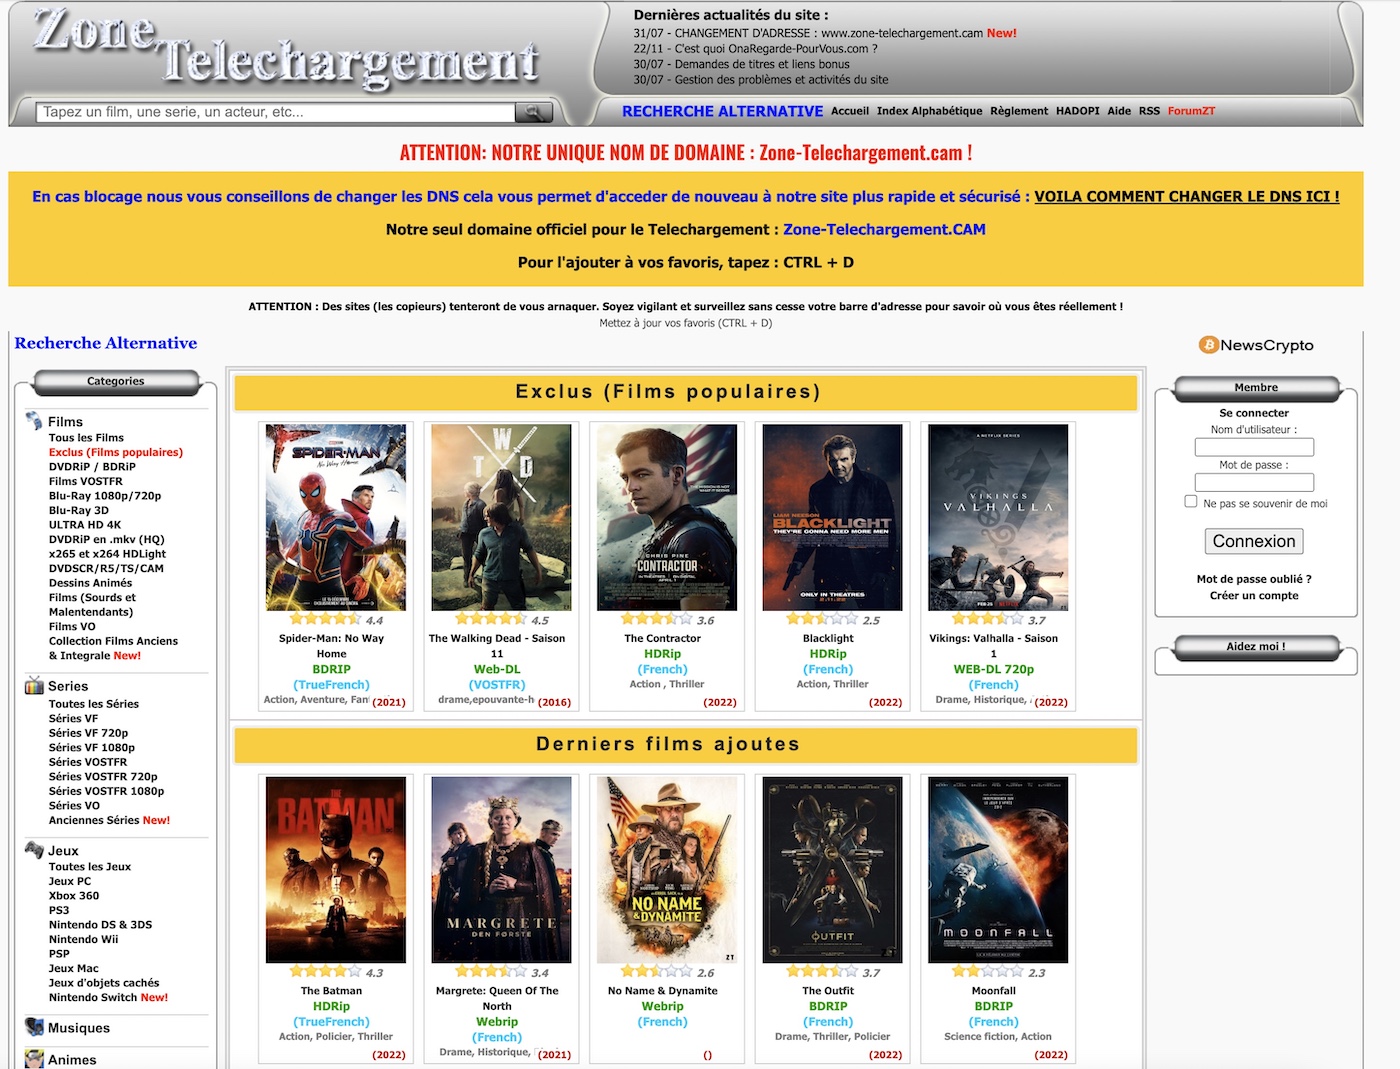The width and height of the screenshot is (1400, 1069).
Task: Open 'Exclus (Films populaires)' sidebar link
Action: point(116,452)
